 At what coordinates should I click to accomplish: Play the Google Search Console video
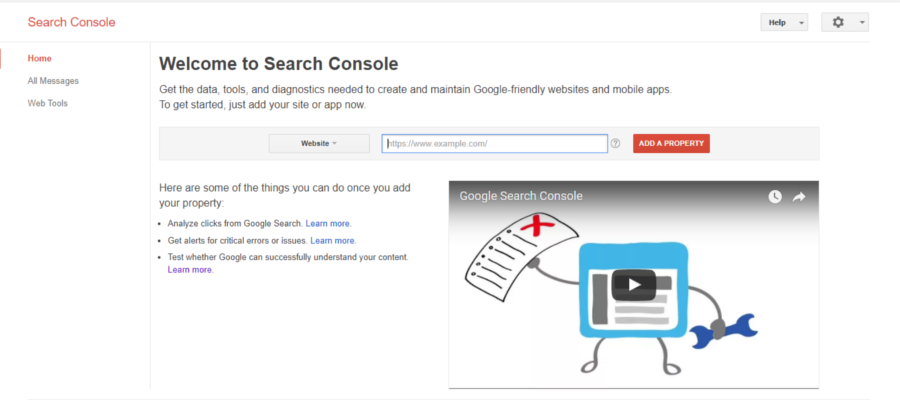634,285
